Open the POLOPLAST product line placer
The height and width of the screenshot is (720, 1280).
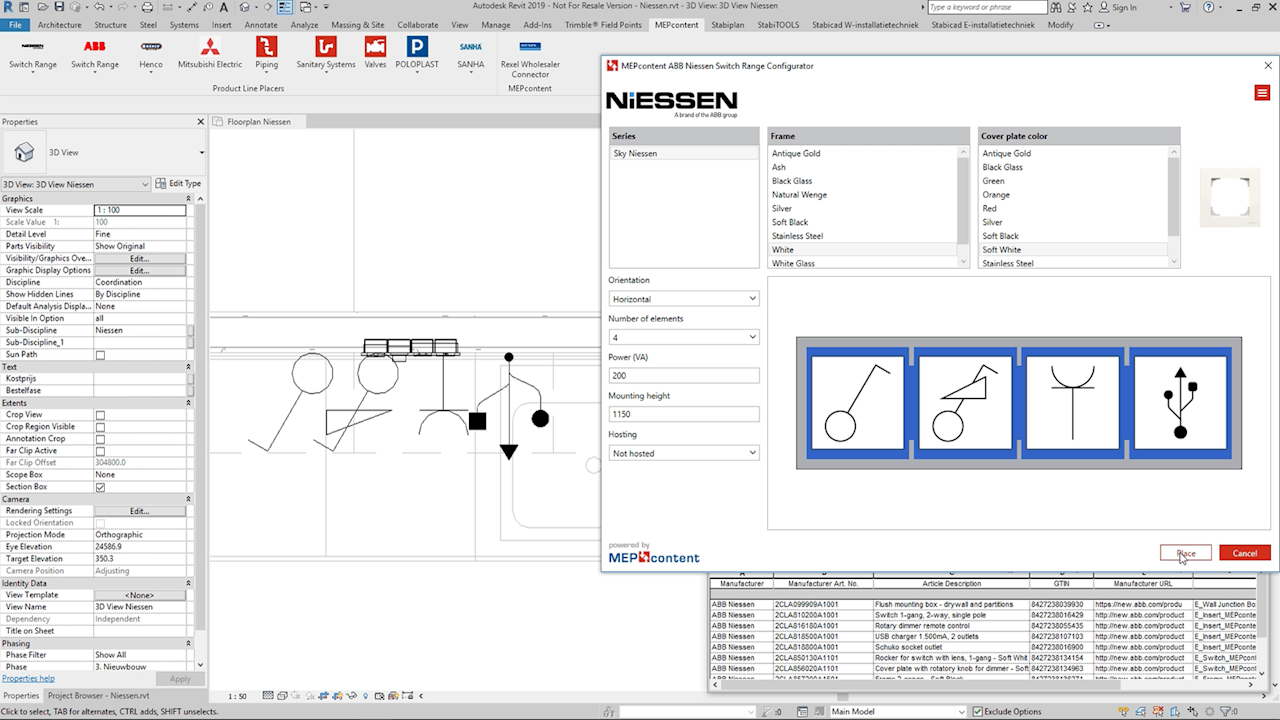point(417,53)
